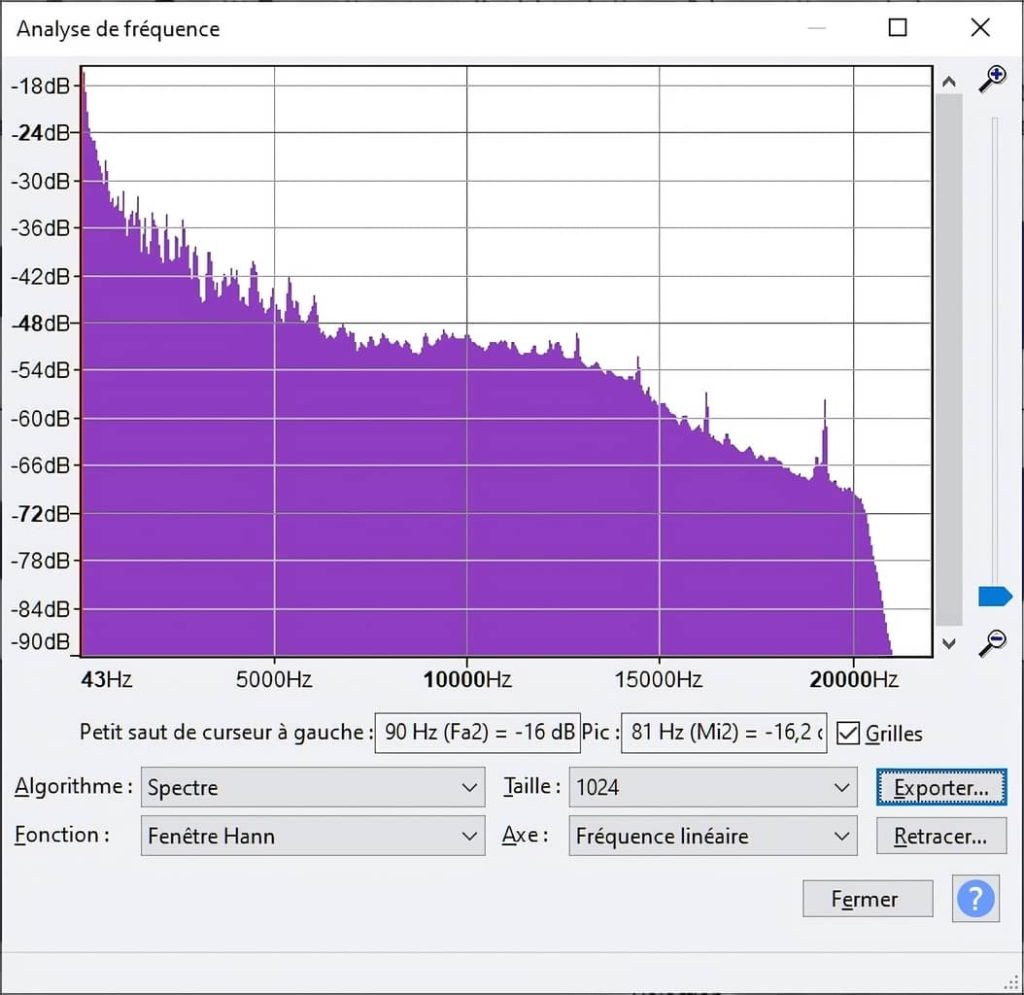Export the analysis with the Exporter button
This screenshot has height=995, width=1024.
940,787
